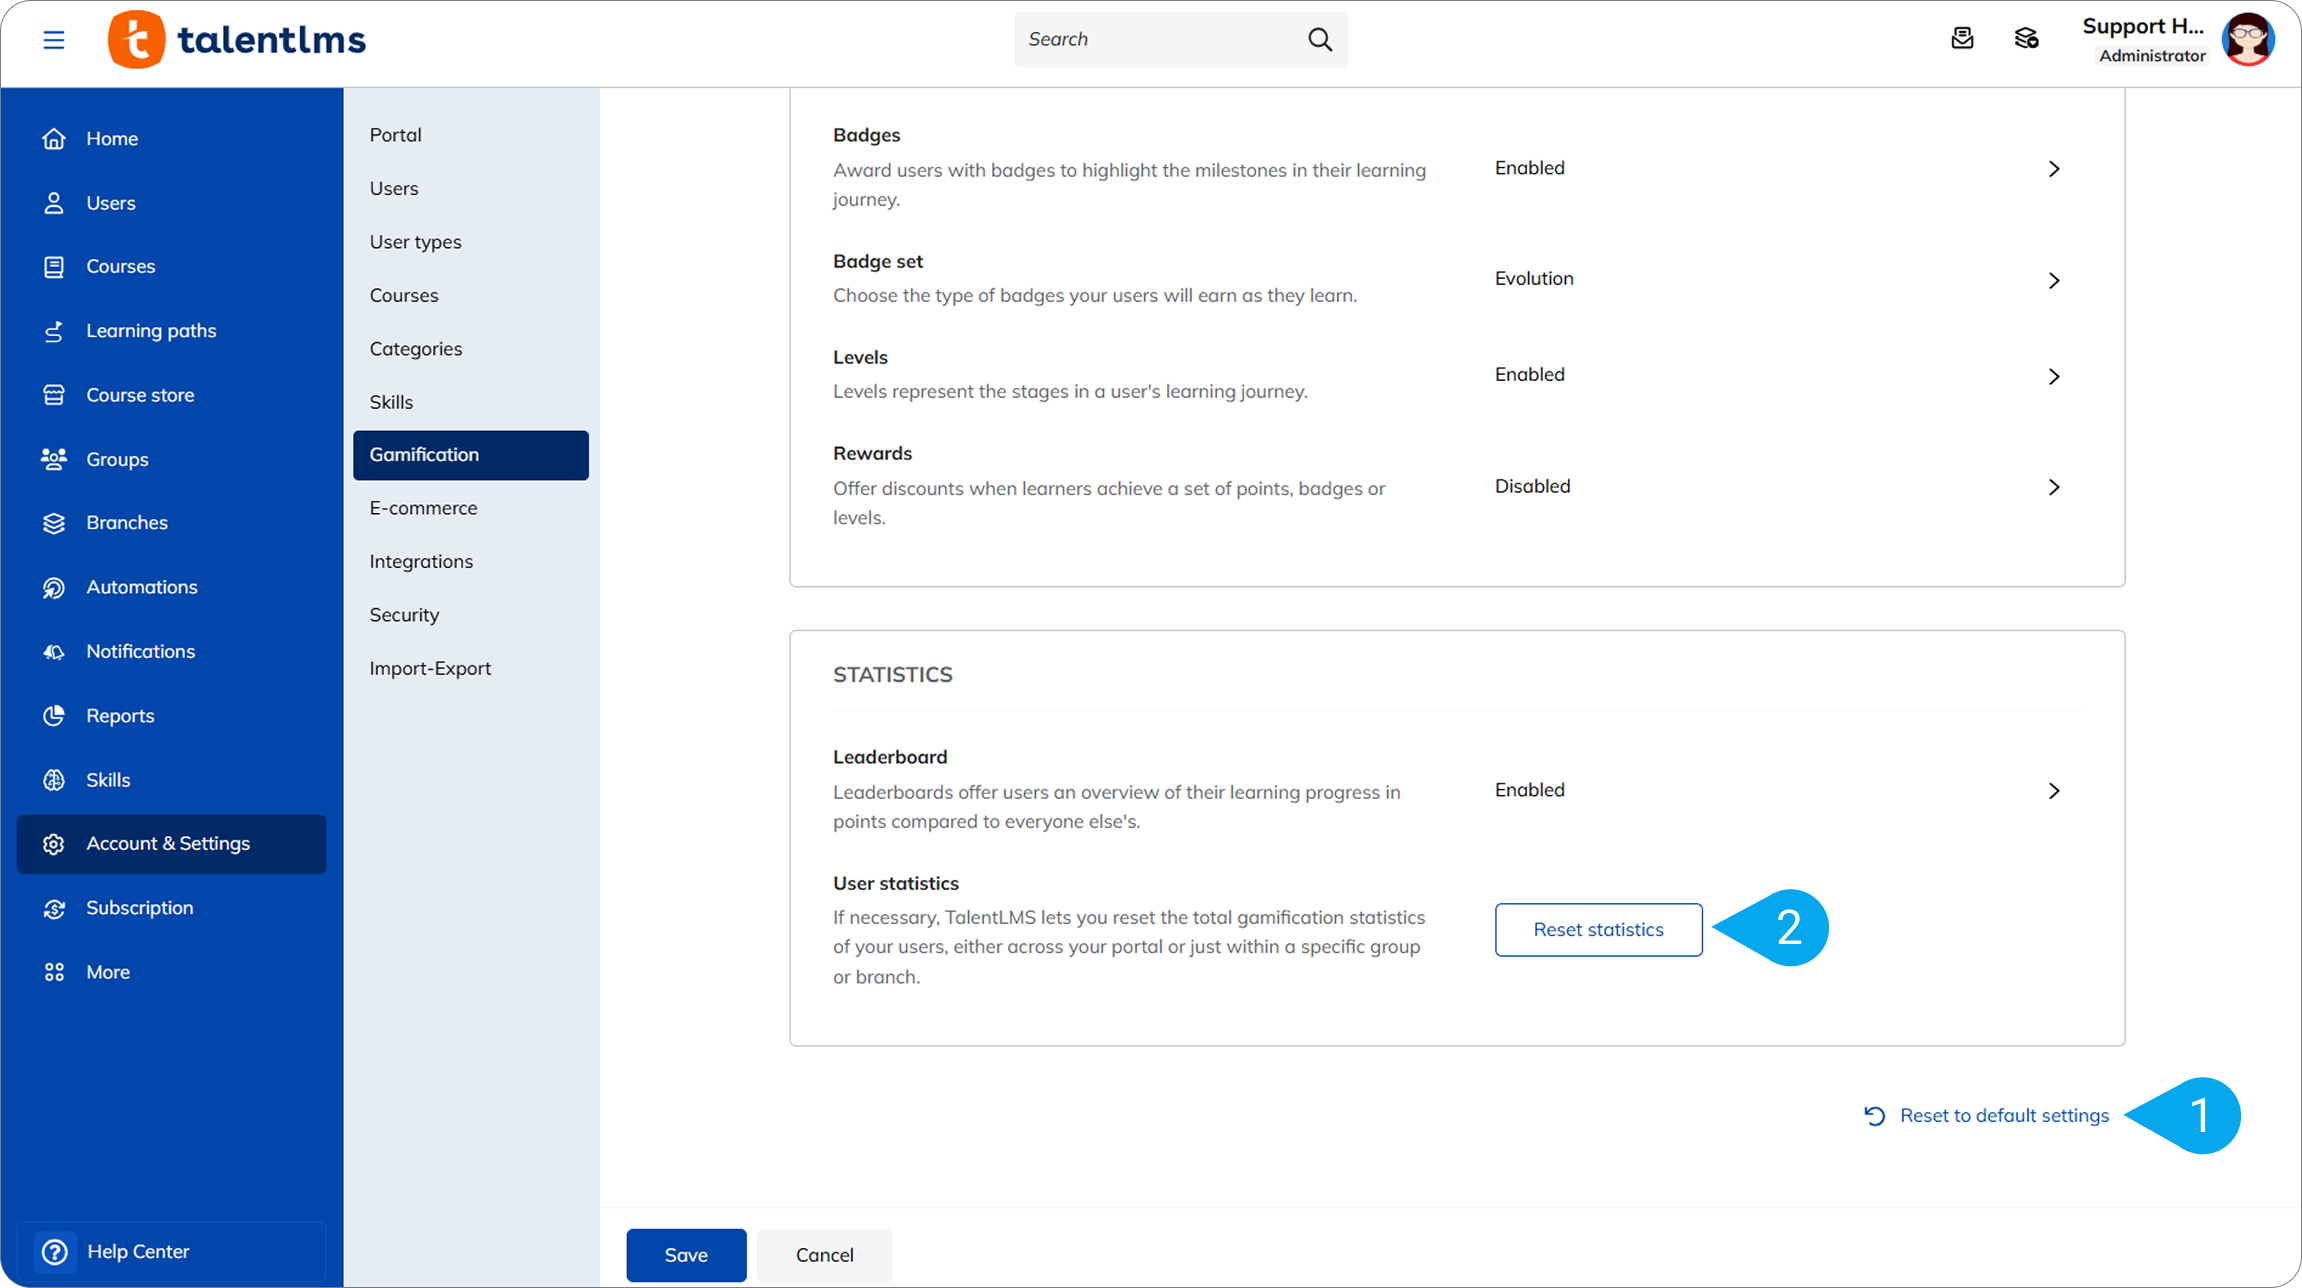The width and height of the screenshot is (2302, 1288).
Task: Expand the Badge set Evolution chevron
Action: click(2054, 281)
